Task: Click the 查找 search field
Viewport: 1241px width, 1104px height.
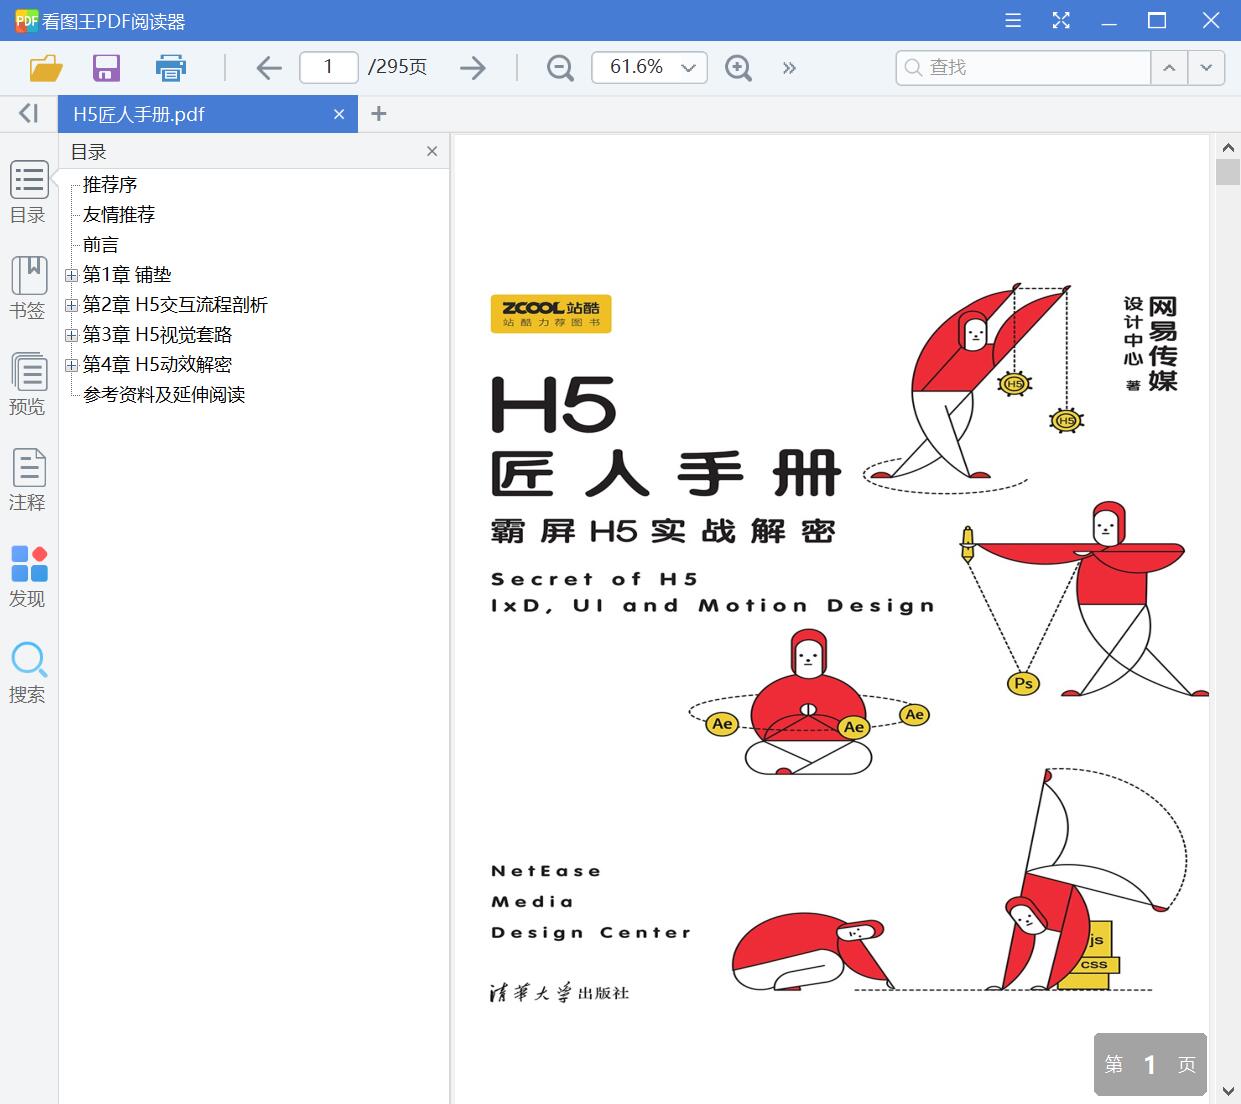Action: tap(1023, 67)
